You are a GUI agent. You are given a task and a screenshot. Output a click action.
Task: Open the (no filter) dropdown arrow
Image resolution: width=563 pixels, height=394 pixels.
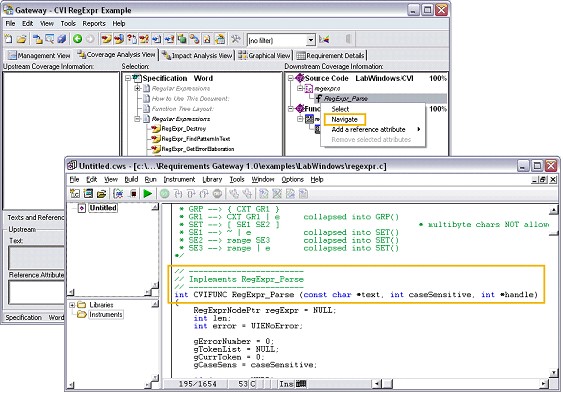311,40
